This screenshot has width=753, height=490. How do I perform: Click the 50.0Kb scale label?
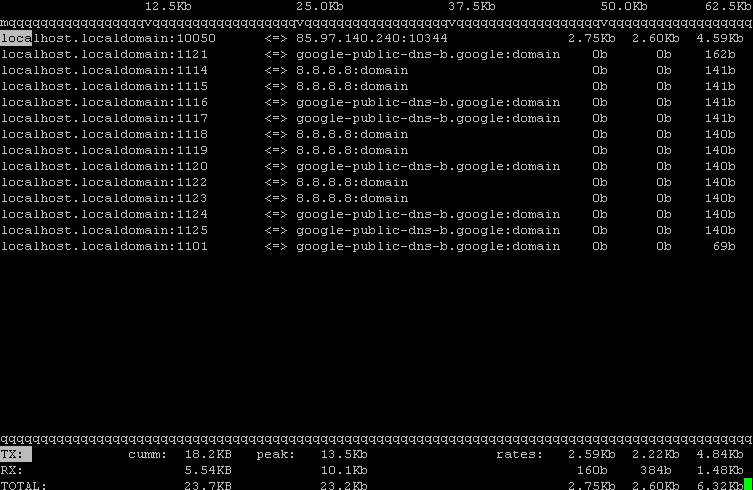(624, 6)
